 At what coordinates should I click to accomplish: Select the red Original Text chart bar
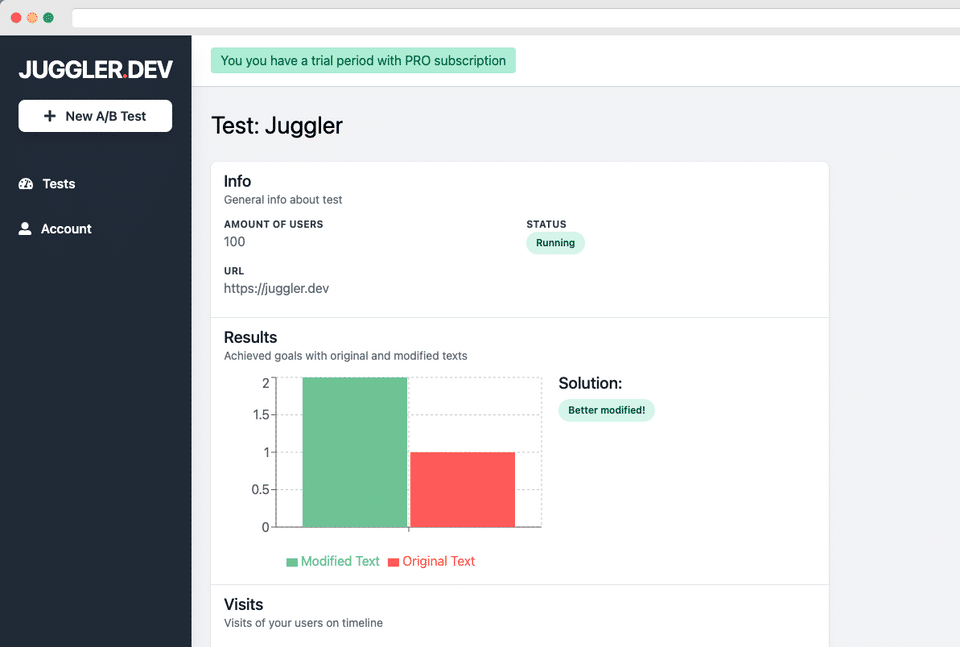pos(462,489)
